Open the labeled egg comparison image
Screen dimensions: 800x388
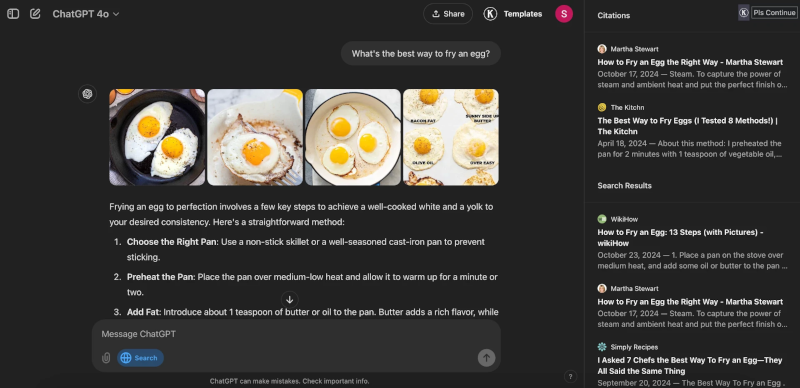click(x=451, y=137)
